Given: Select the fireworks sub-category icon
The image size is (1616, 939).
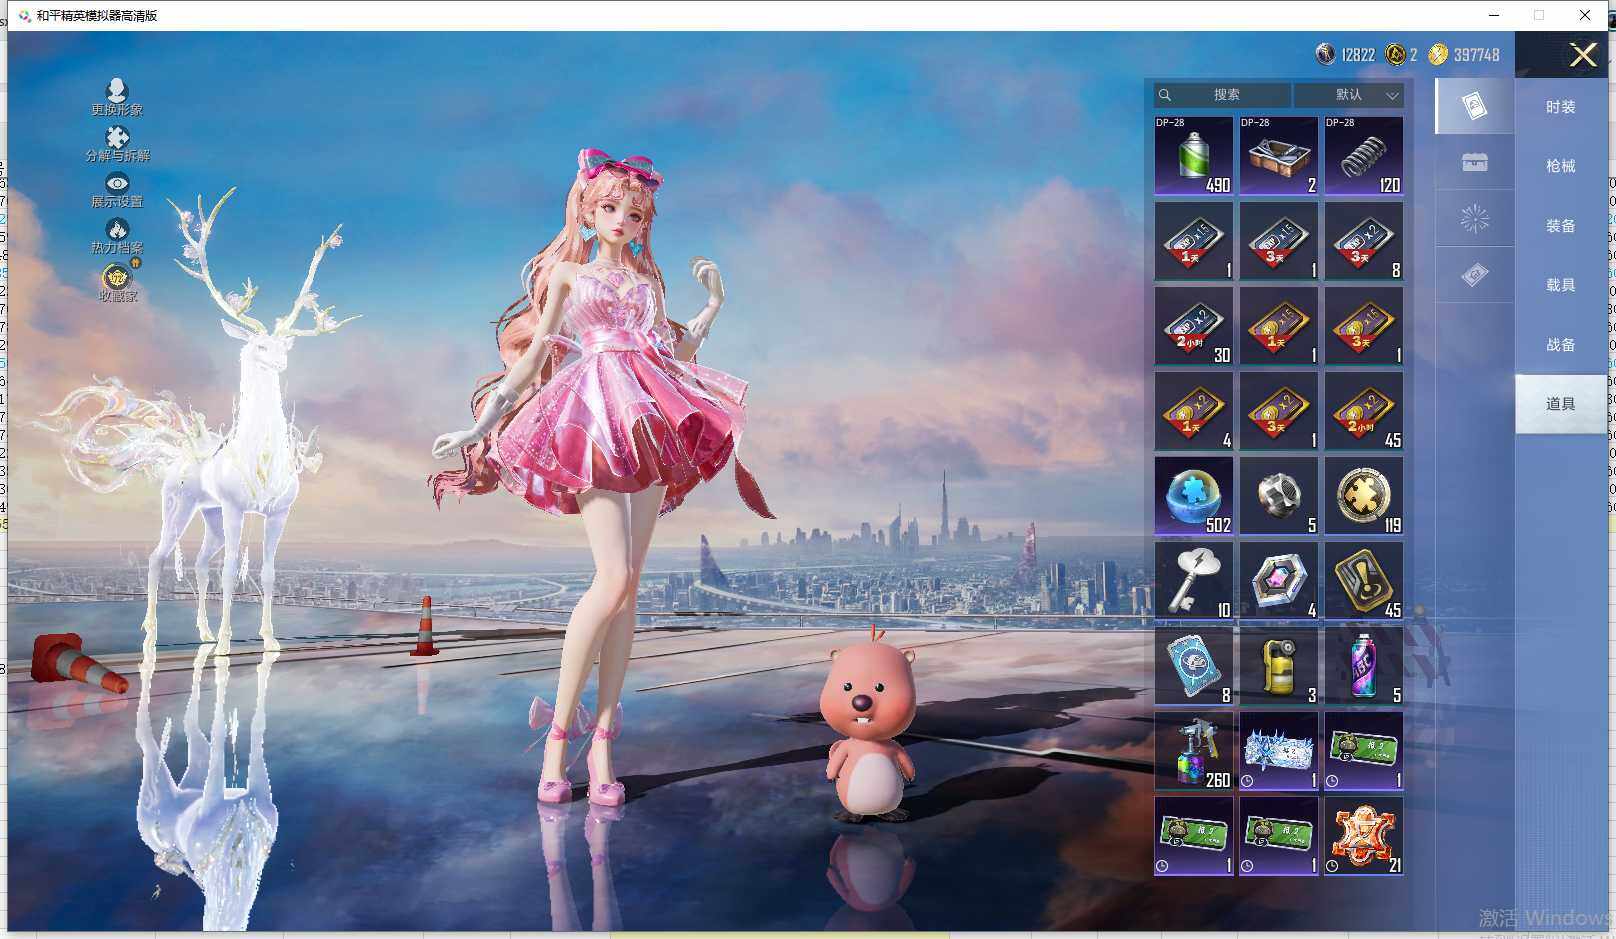Looking at the screenshot, I should (x=1474, y=218).
